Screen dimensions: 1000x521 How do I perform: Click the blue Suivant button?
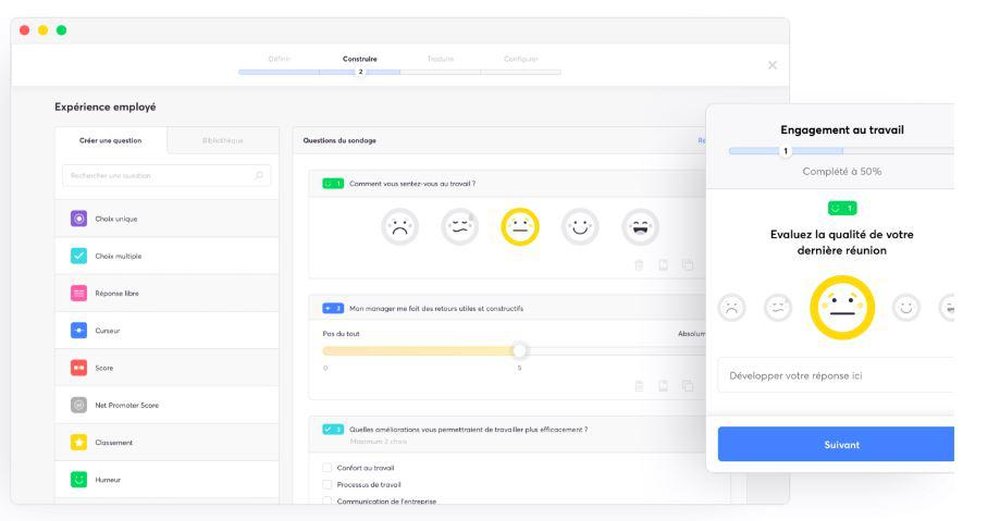point(836,444)
